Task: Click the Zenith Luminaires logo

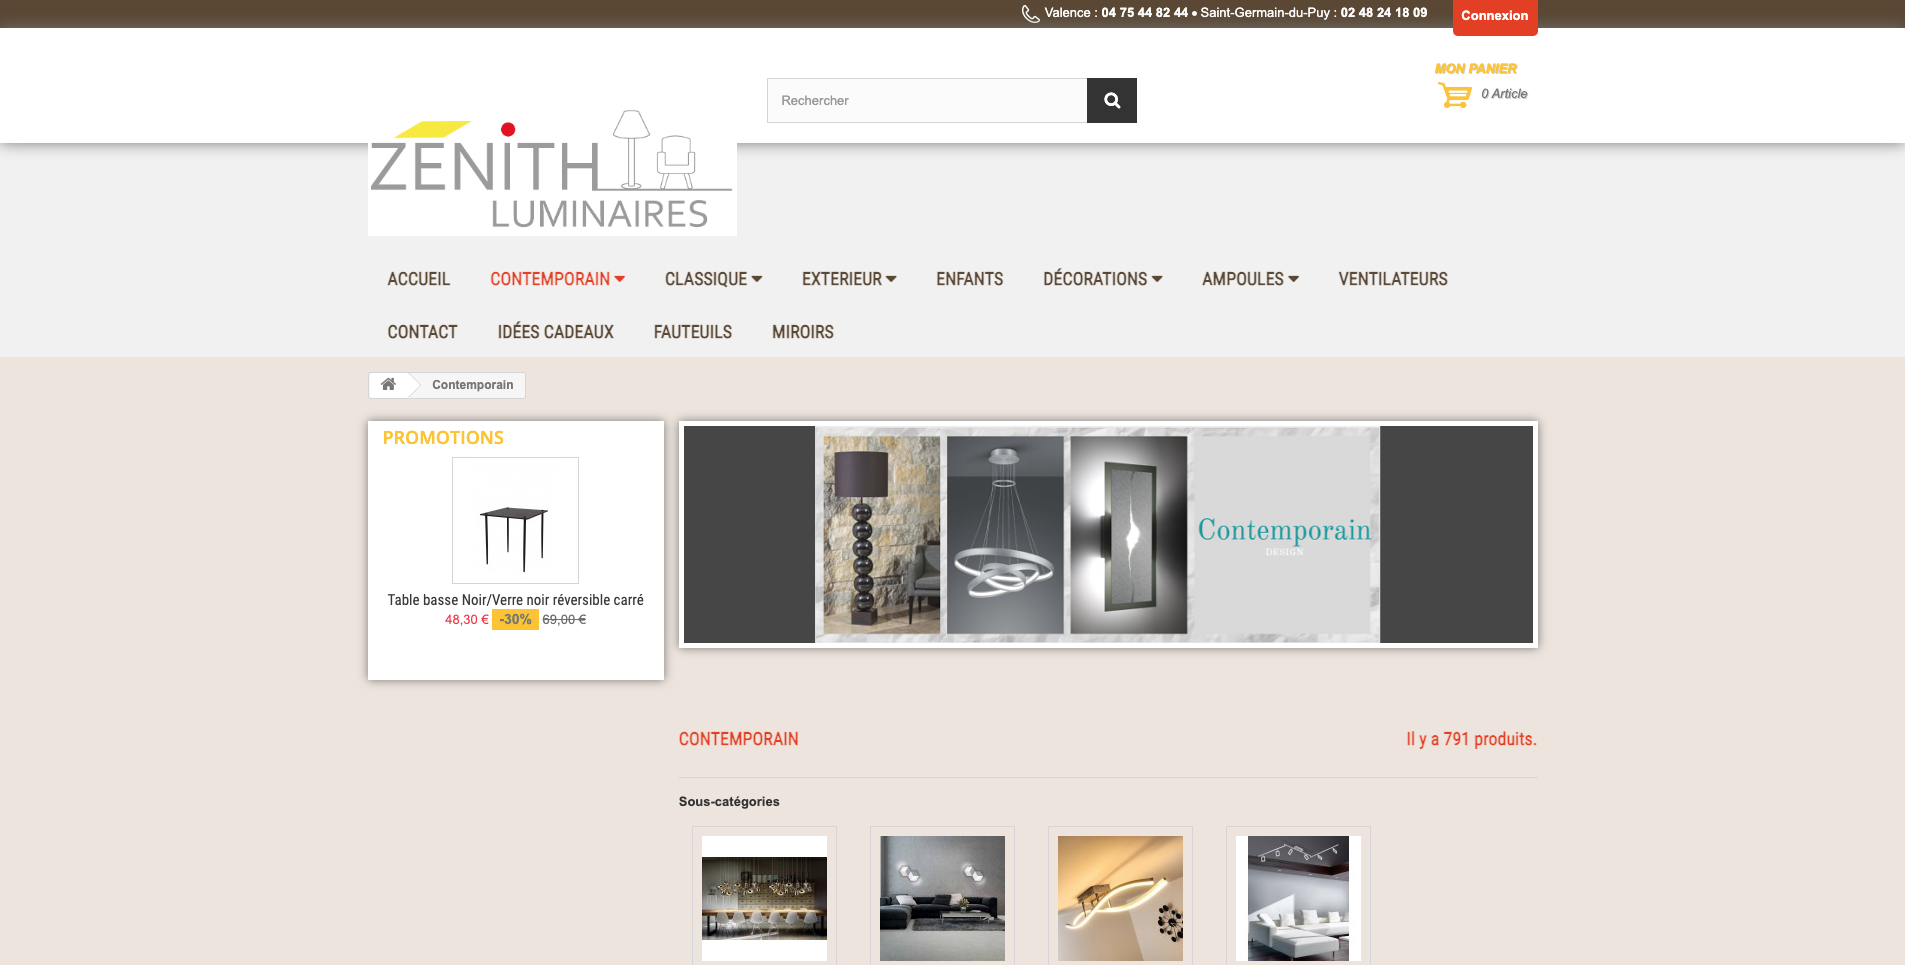Action: tap(552, 172)
